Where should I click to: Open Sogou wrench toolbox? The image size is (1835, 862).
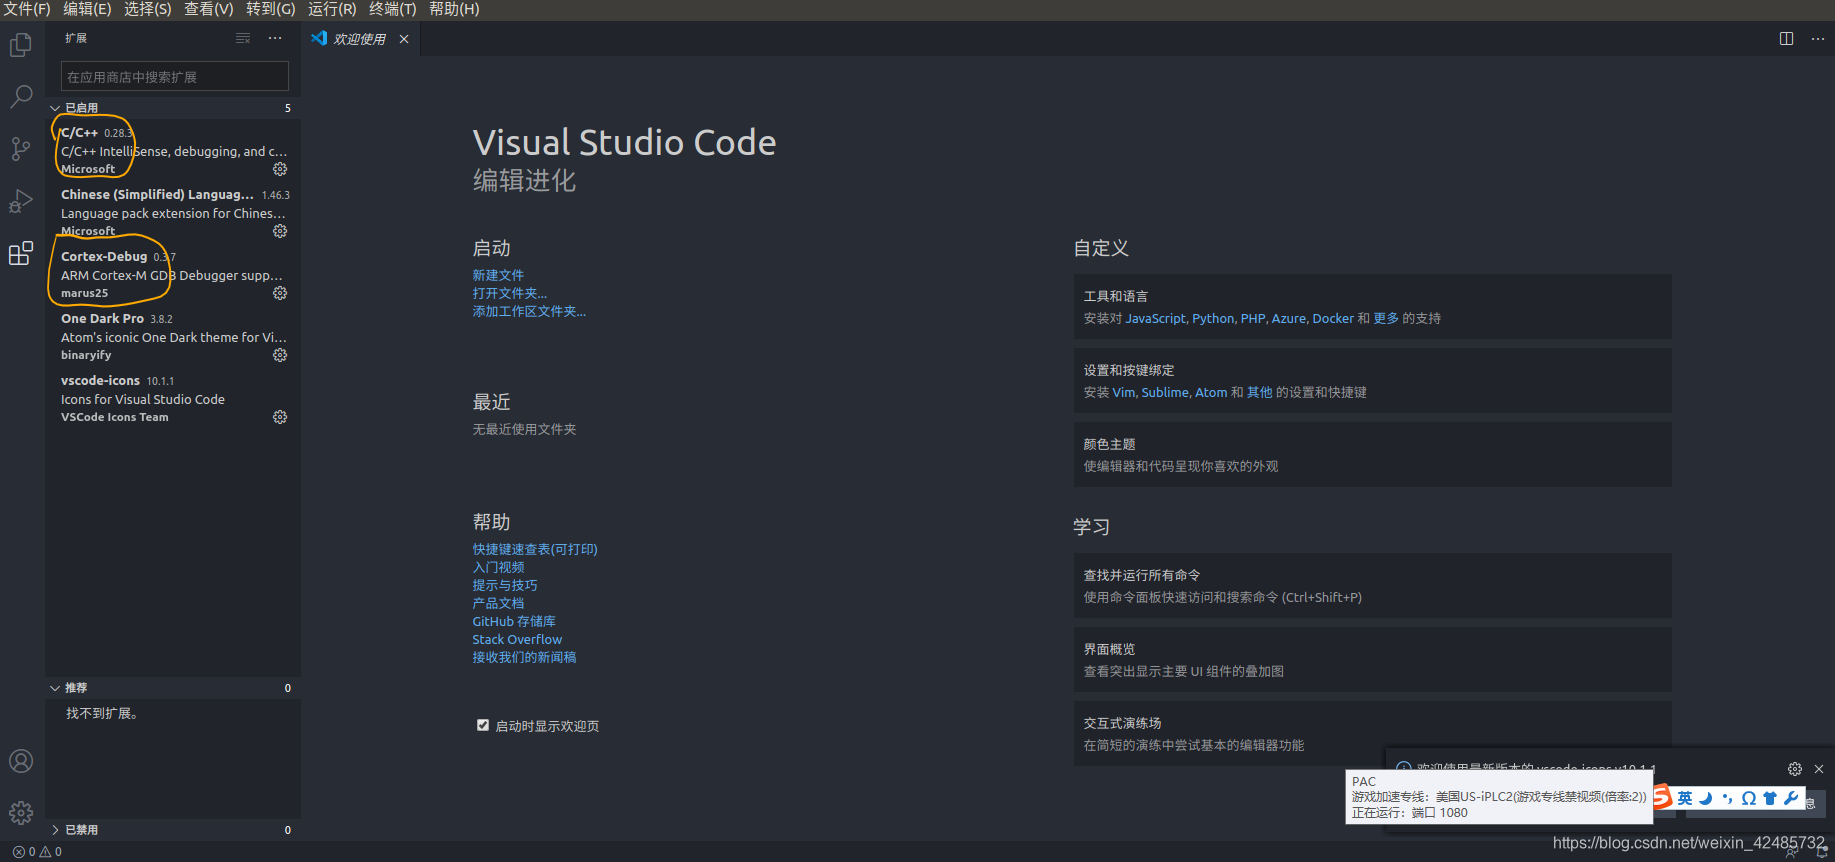tap(1791, 798)
